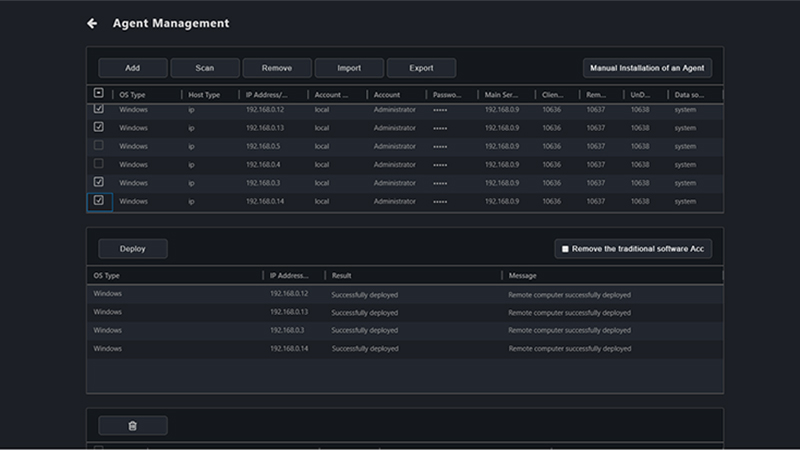Open Manual Installation of an Agent
Screen dimensions: 800x450
[647, 68]
